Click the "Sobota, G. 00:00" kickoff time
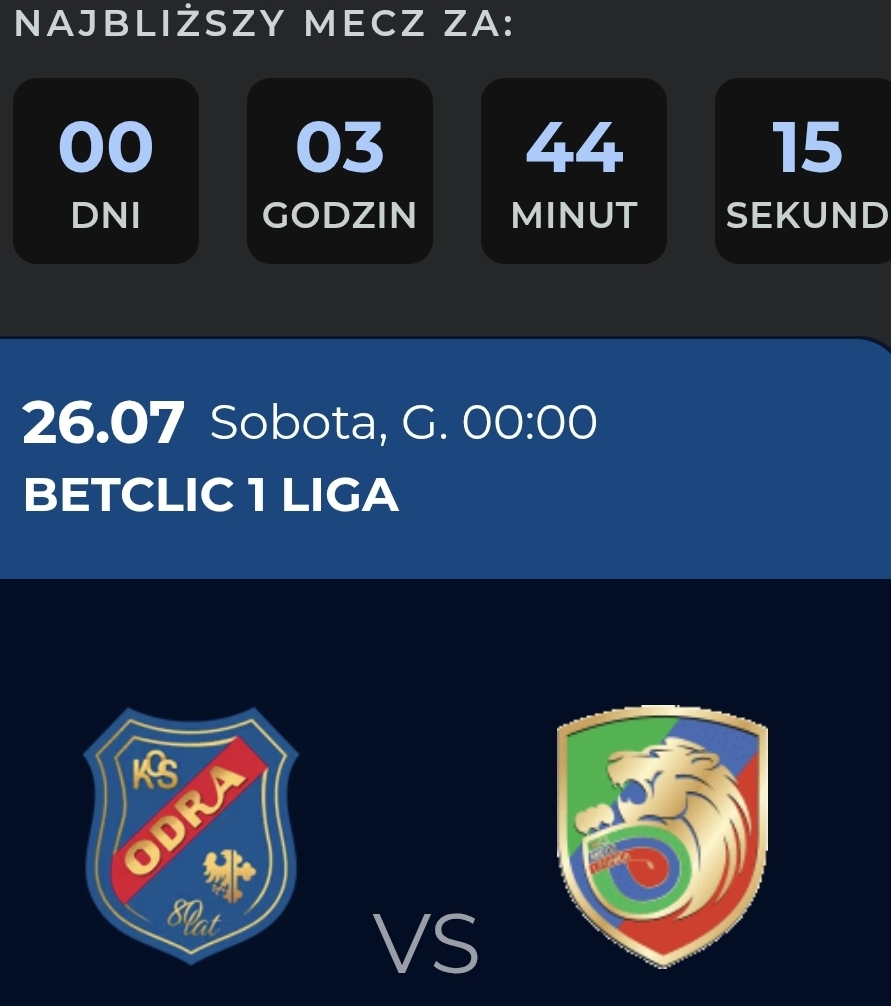 click(403, 424)
